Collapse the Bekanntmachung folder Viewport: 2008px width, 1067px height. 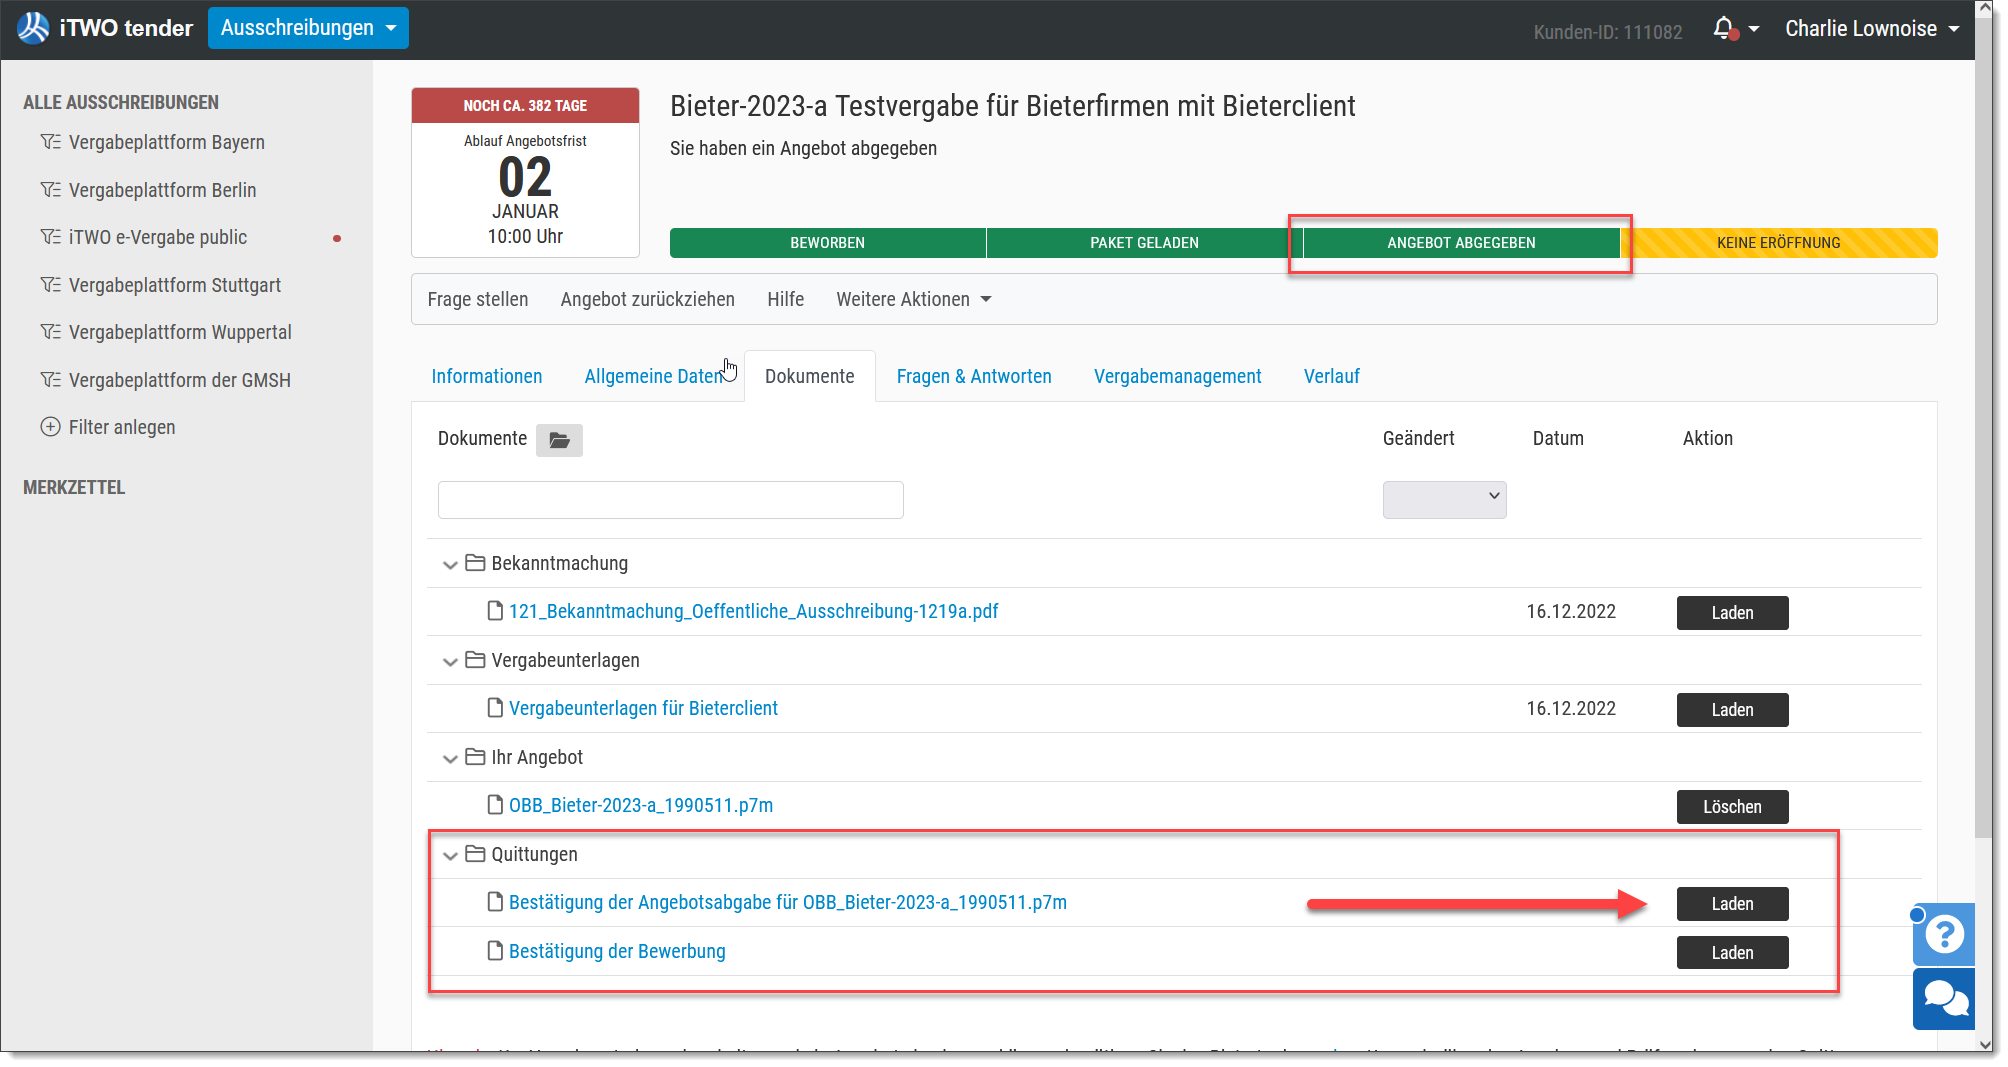pyautogui.click(x=450, y=564)
